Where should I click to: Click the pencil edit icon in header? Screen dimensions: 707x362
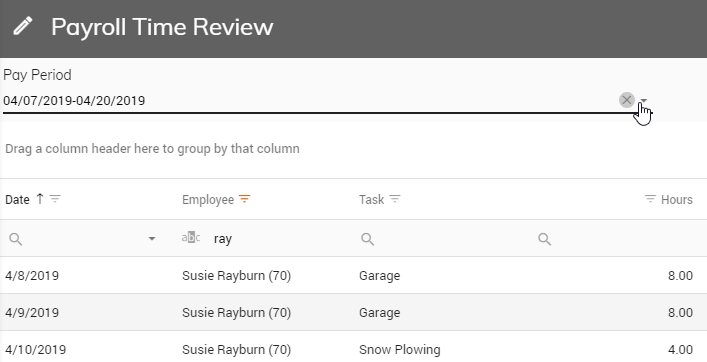pyautogui.click(x=23, y=26)
